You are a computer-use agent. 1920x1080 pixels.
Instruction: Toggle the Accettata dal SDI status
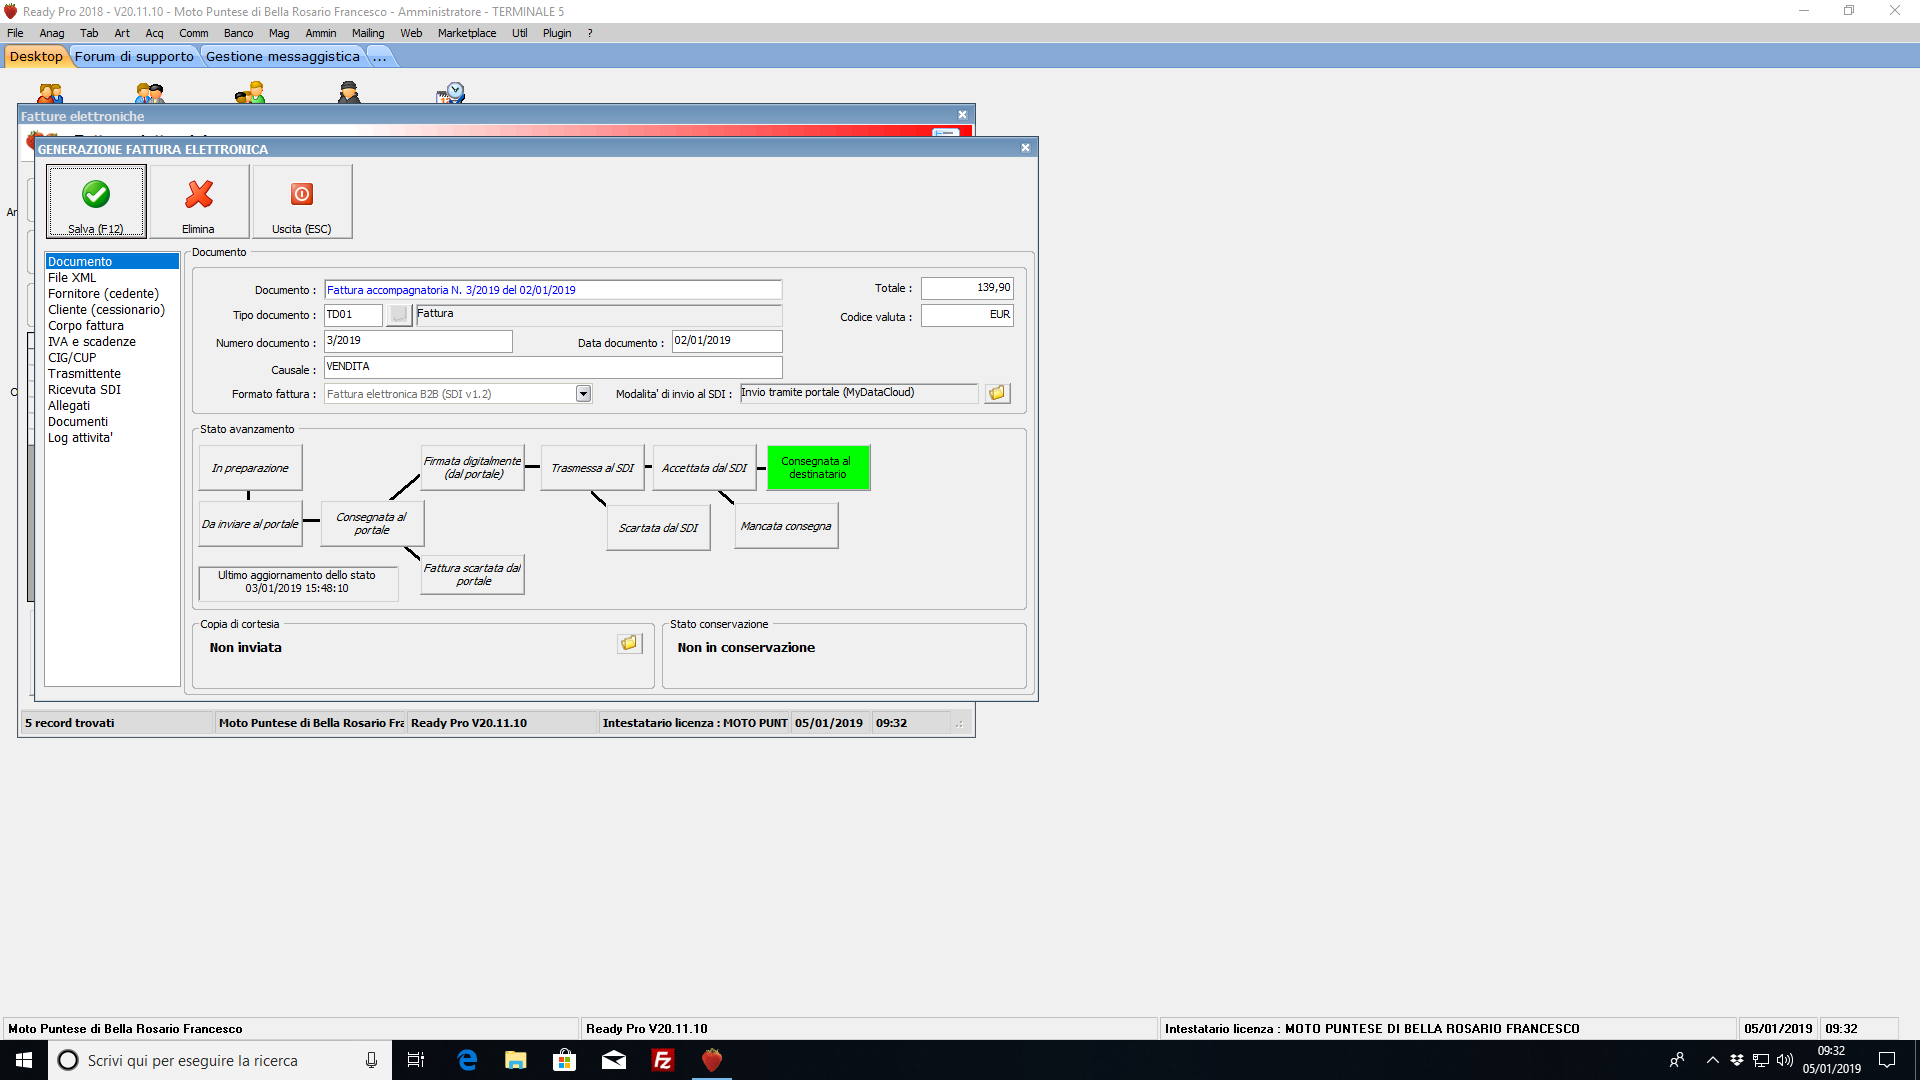(704, 468)
